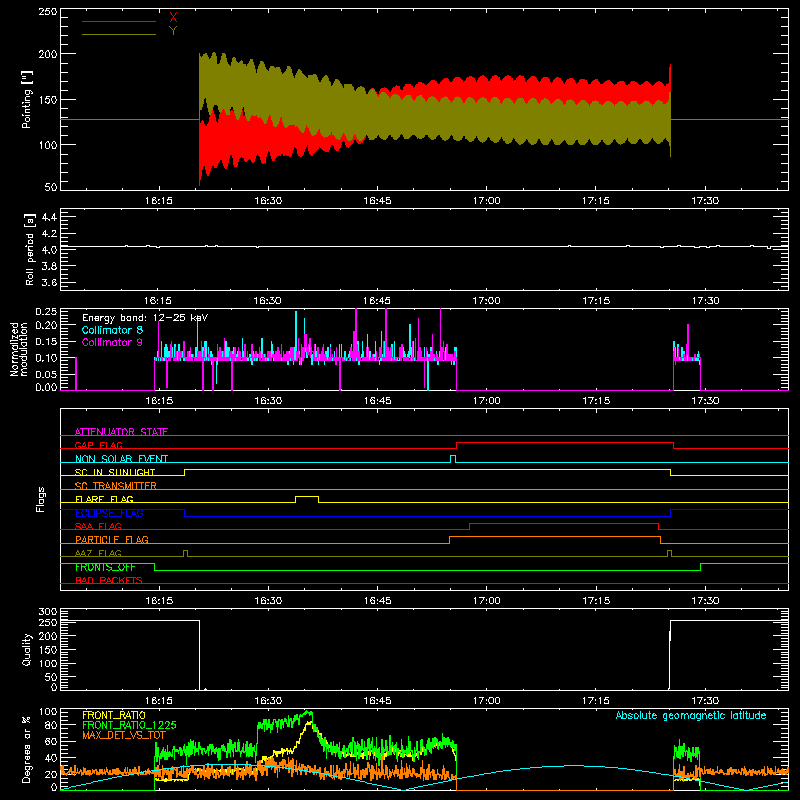Click the FLARE_FLAG label
Screen dimensions: 800x800
tap(104, 499)
